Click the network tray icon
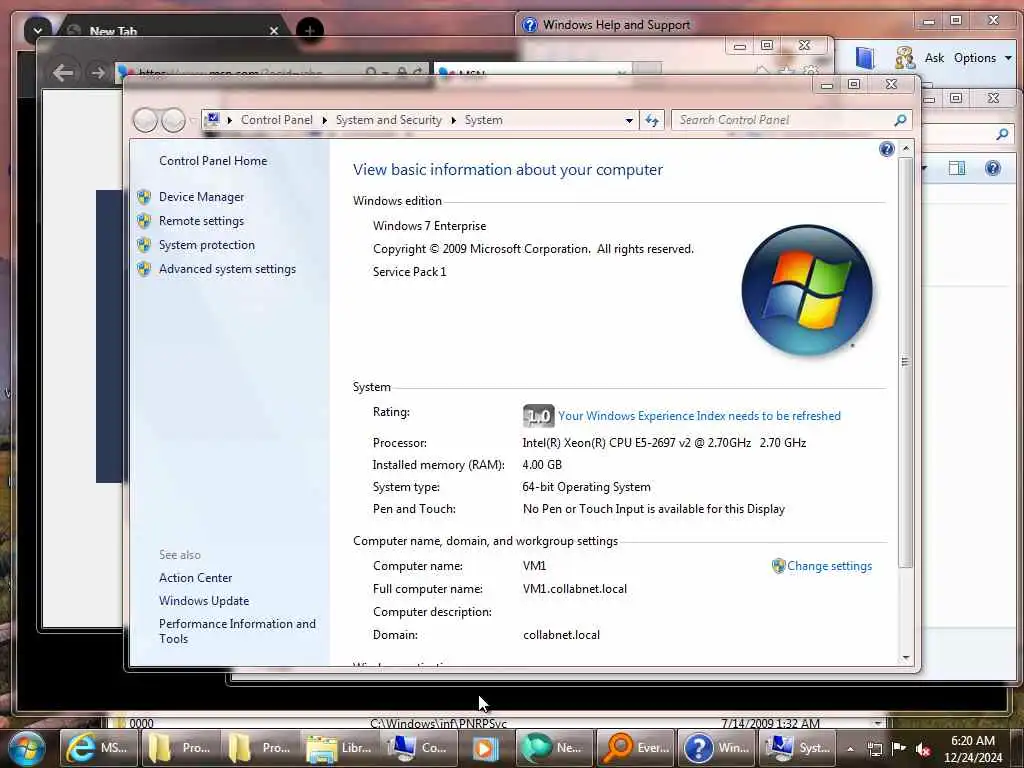Image resolution: width=1024 pixels, height=768 pixels. point(874,749)
